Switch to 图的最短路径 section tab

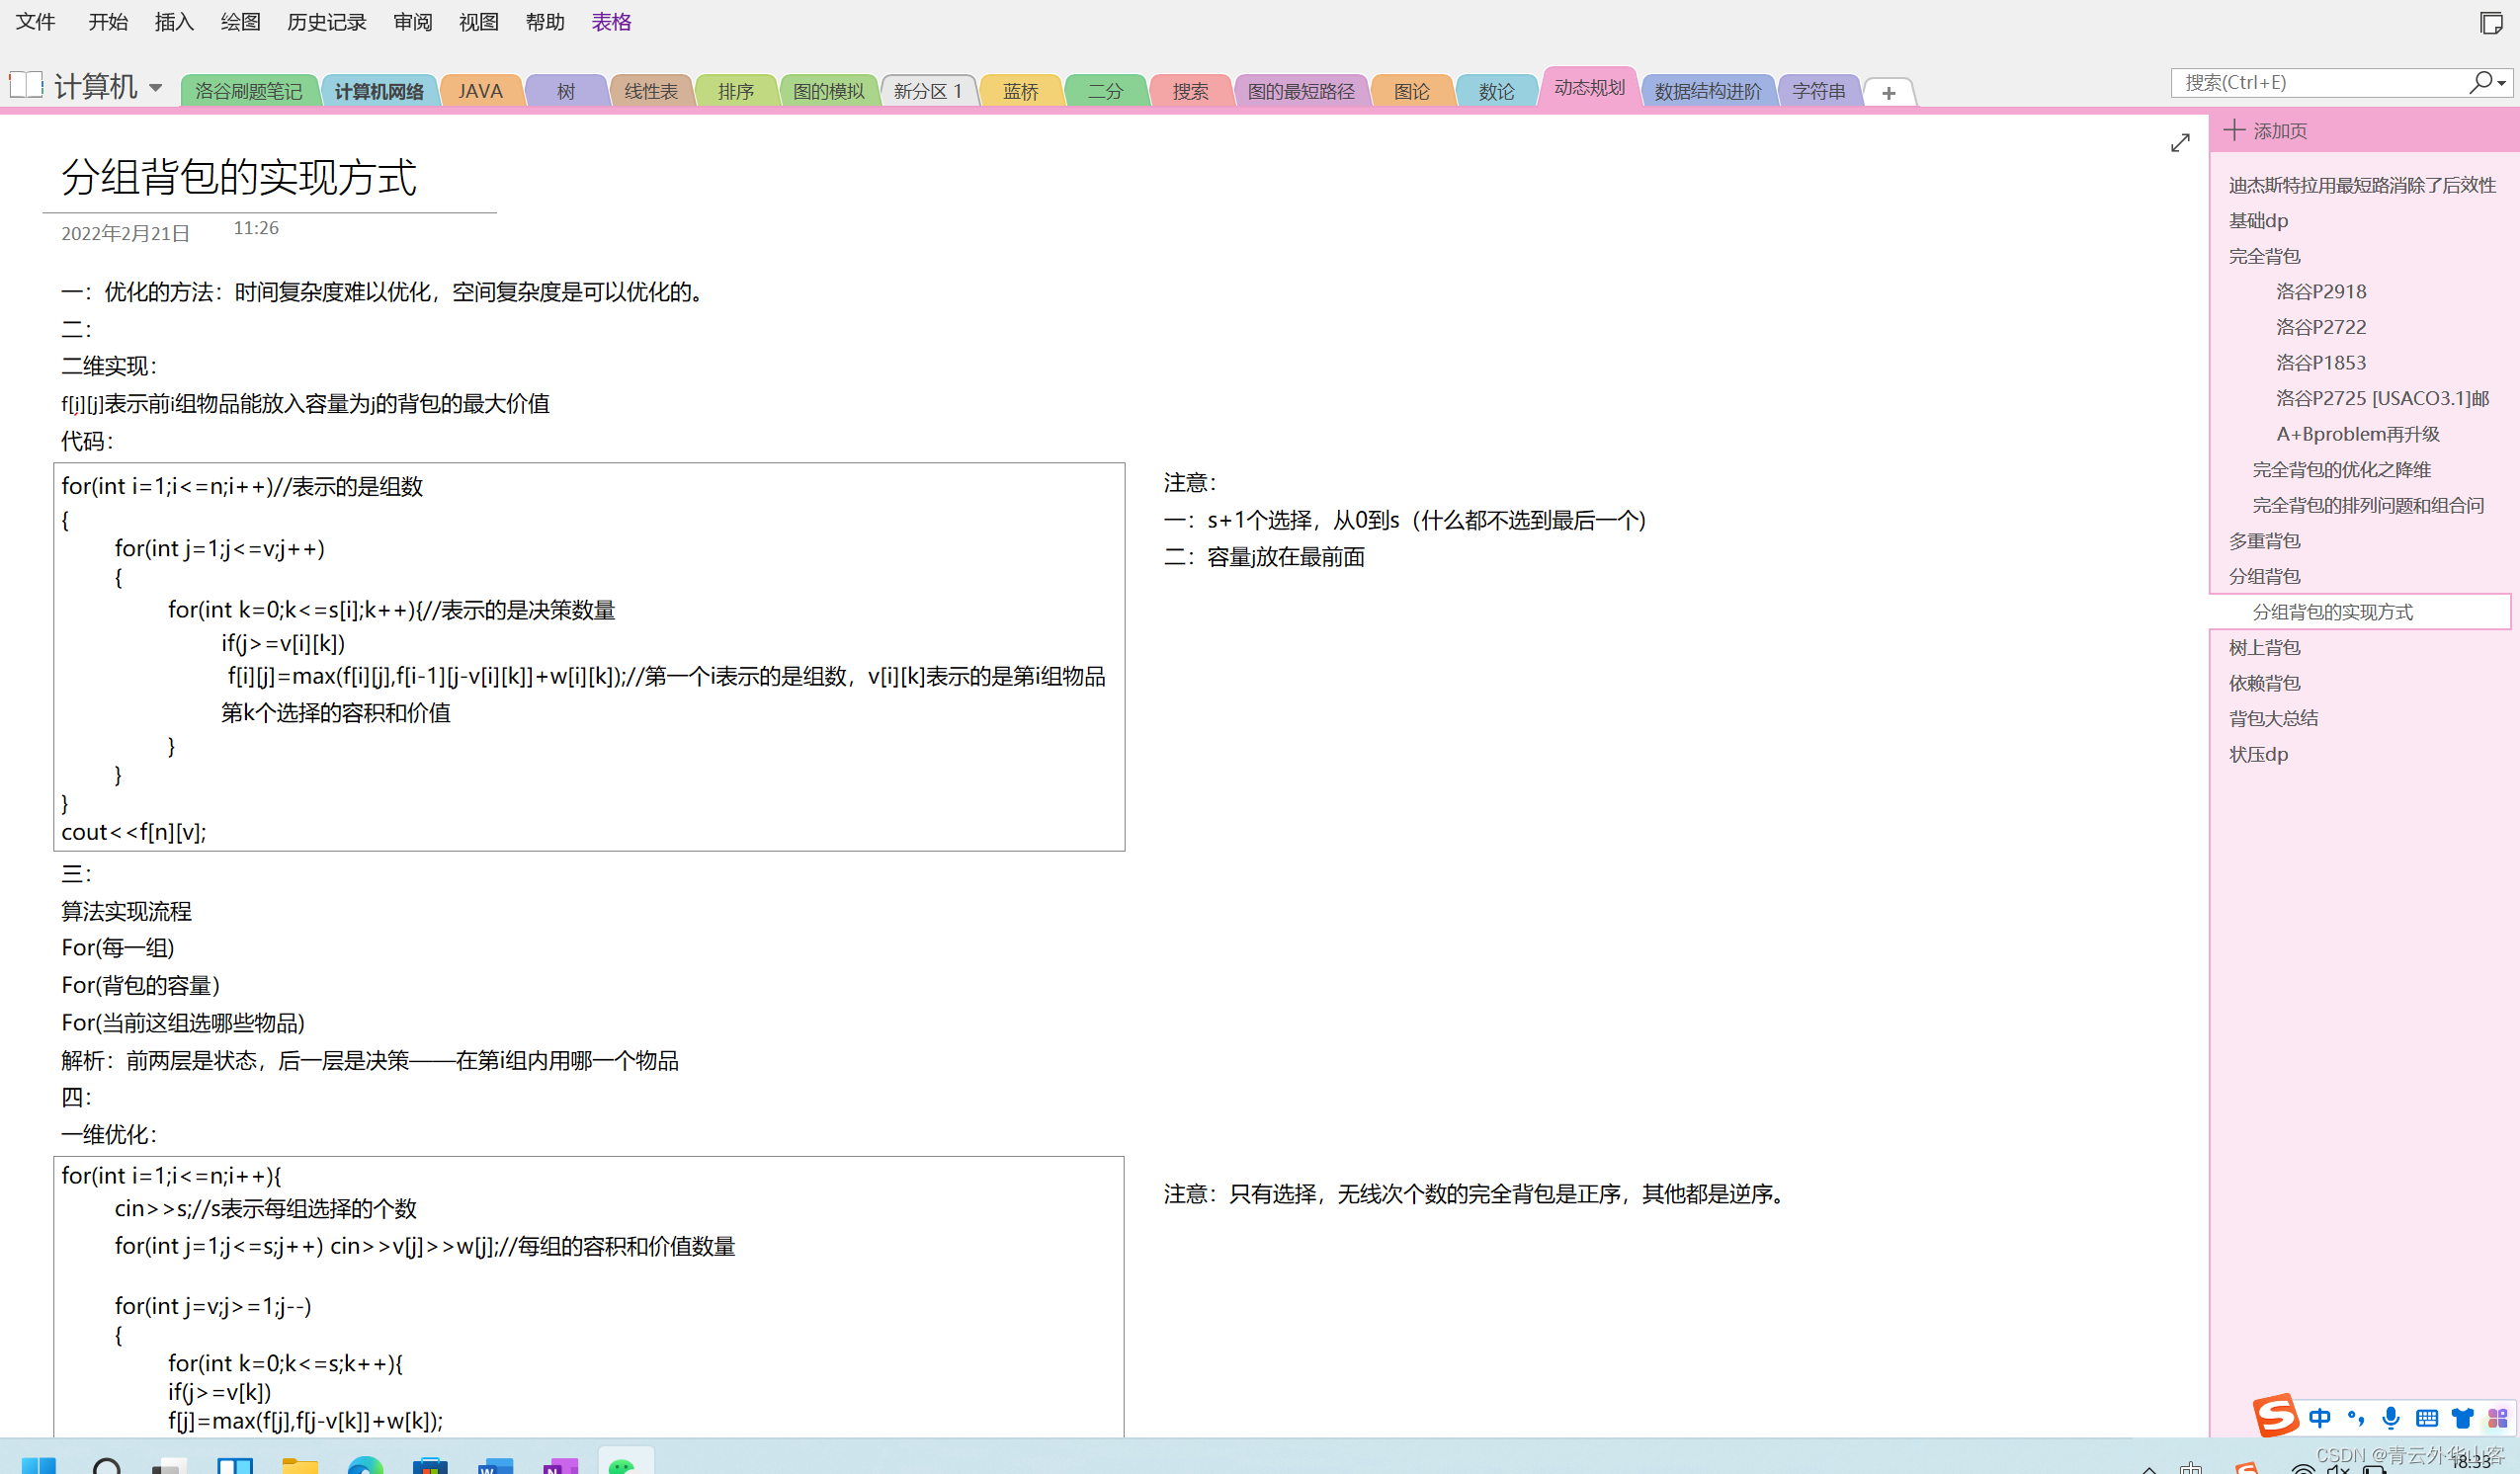[1301, 91]
